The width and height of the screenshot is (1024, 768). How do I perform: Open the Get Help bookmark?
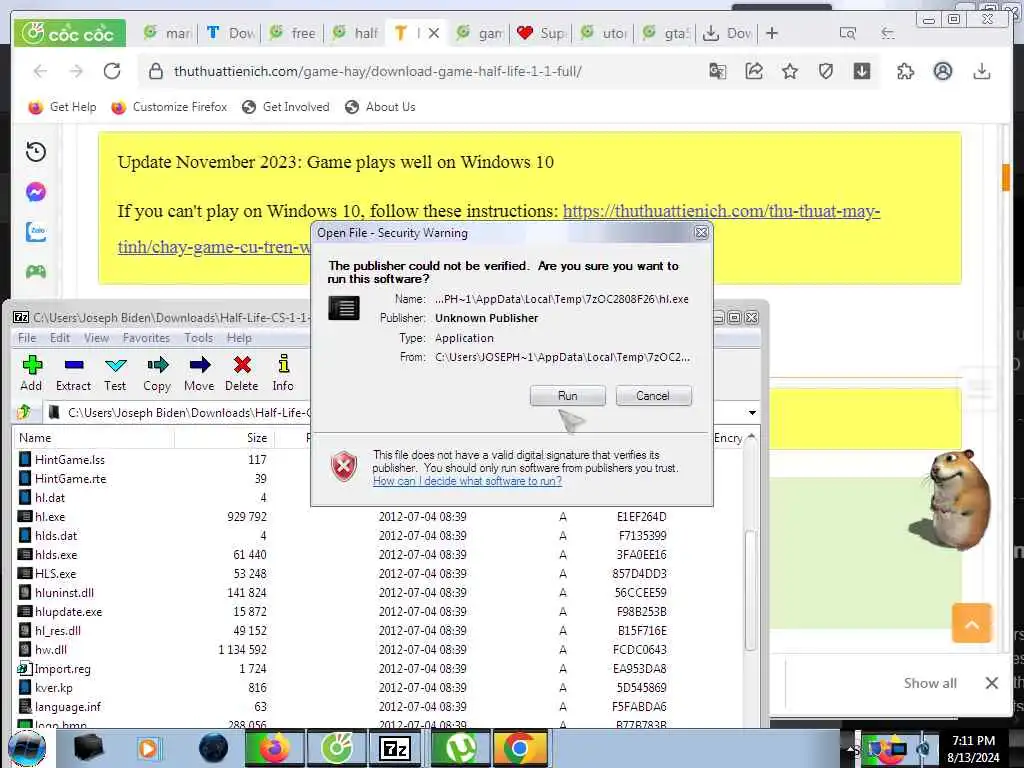[x=62, y=107]
